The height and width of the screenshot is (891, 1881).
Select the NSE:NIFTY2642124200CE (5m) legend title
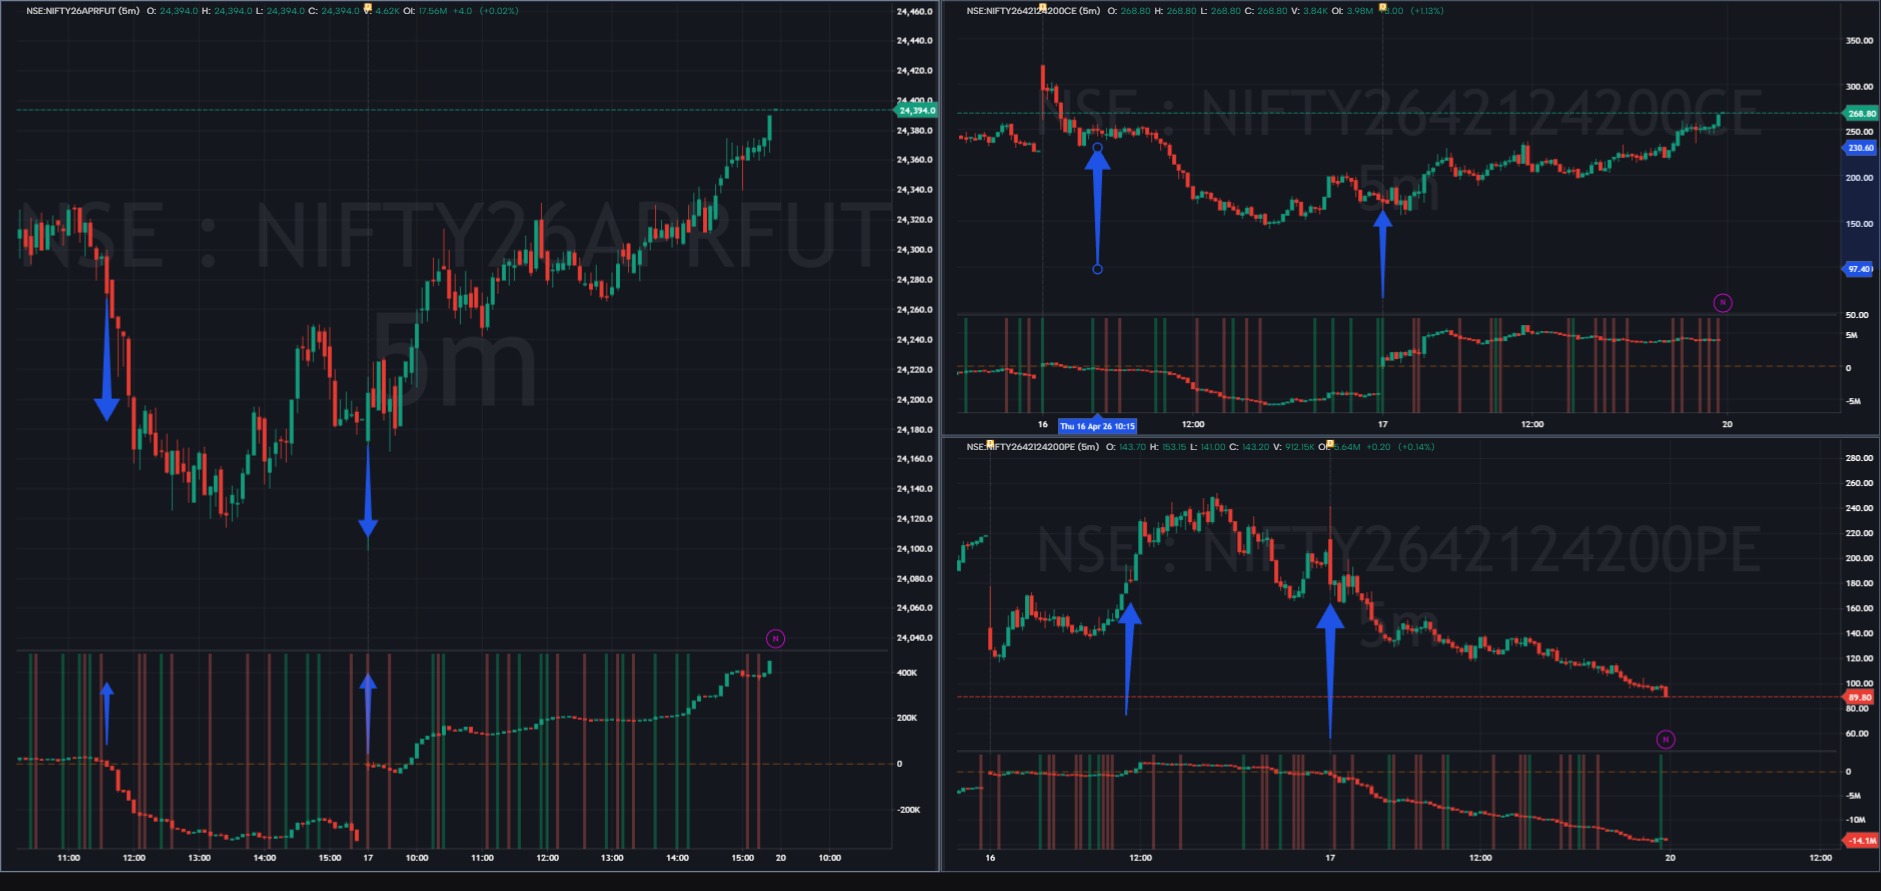1033,11
